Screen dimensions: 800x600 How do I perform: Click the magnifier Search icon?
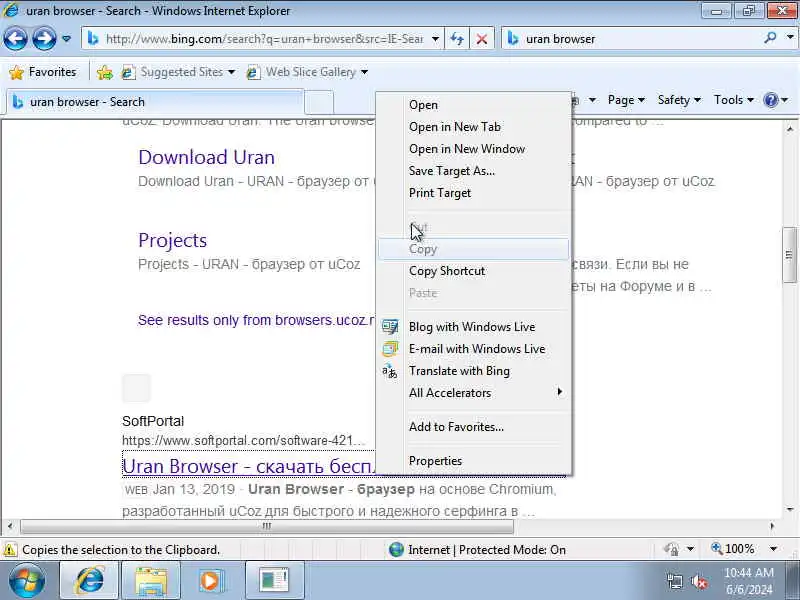(770, 38)
